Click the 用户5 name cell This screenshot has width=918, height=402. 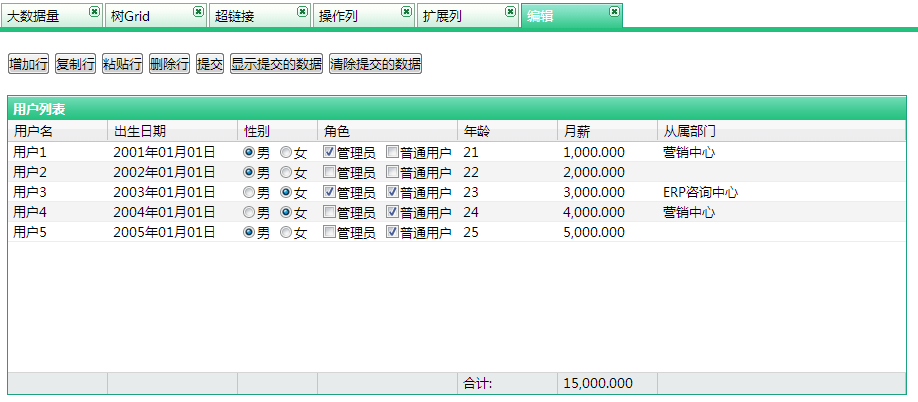[x=58, y=232]
